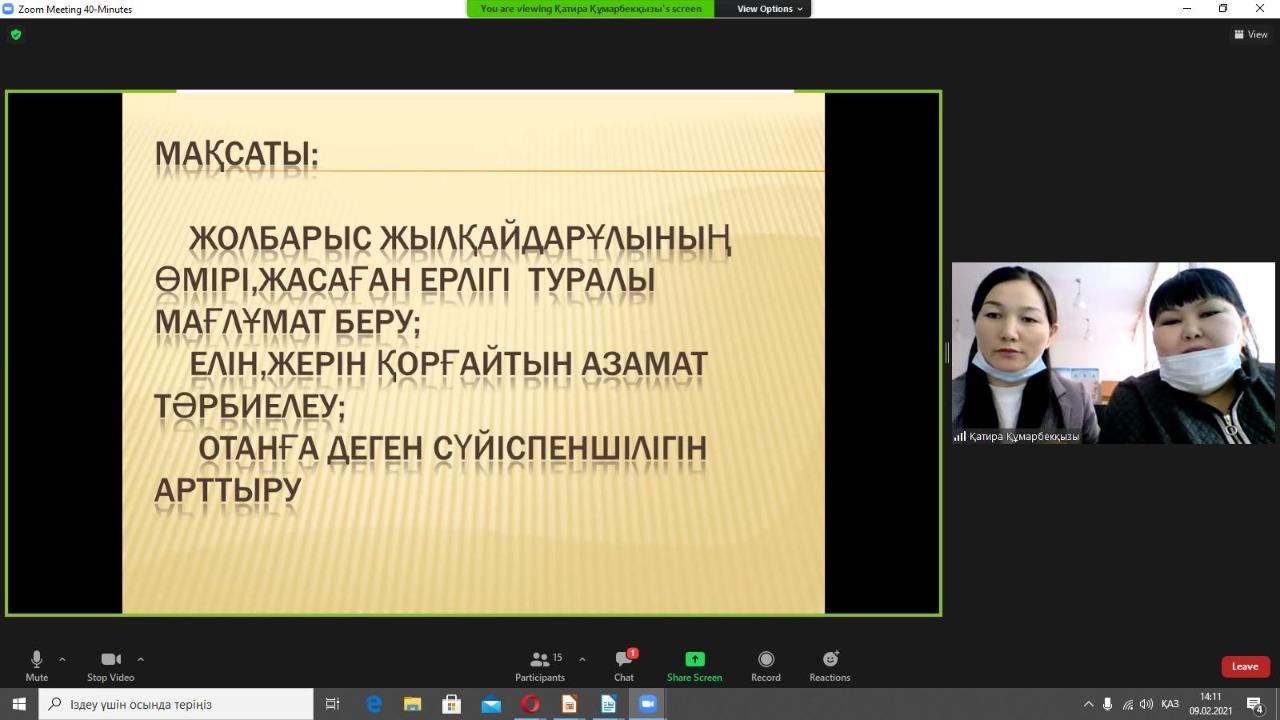Open the Participants panel
1280x720 pixels.
[540, 665]
